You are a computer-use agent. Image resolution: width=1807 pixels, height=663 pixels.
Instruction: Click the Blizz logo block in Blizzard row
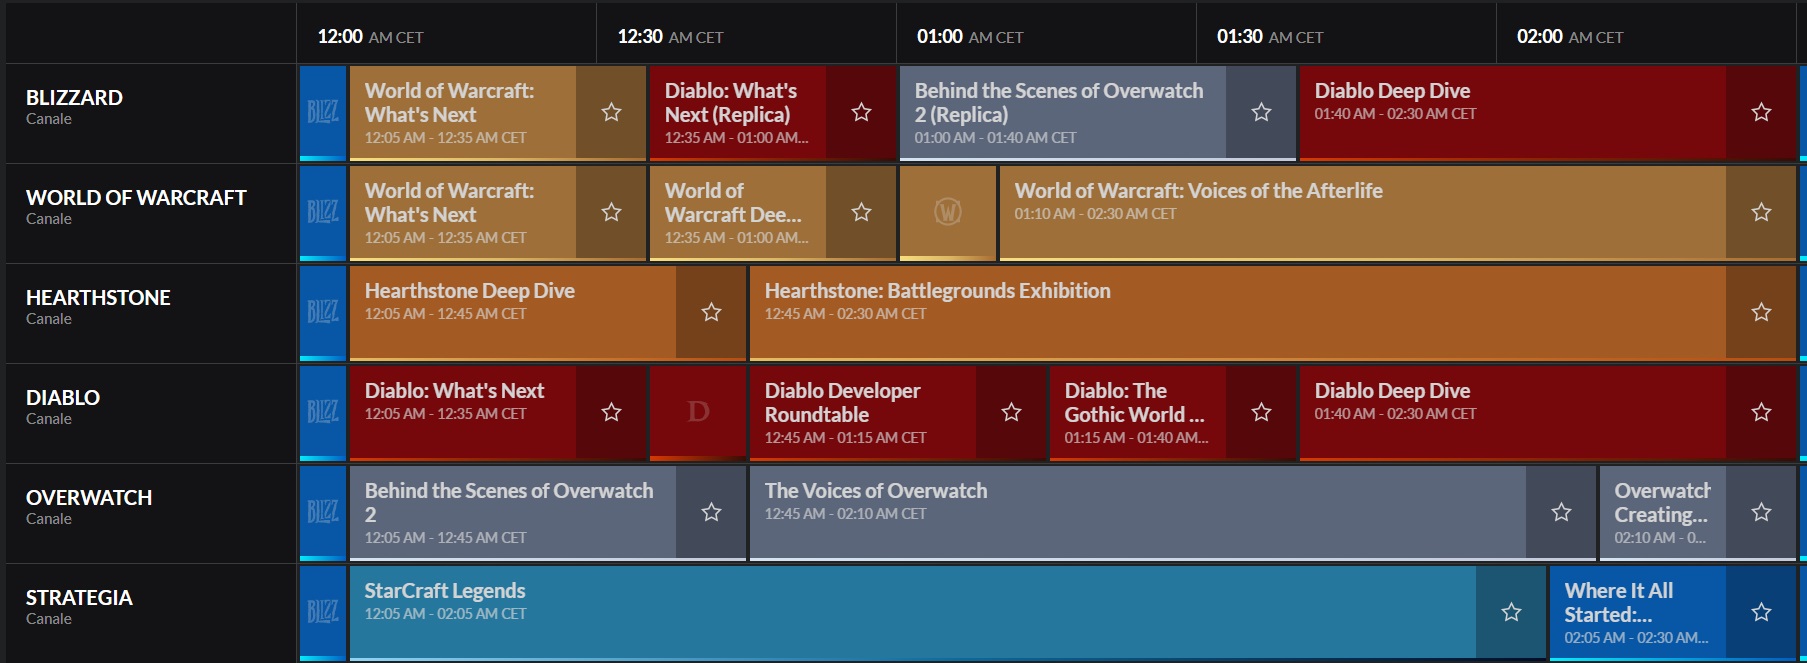[323, 113]
